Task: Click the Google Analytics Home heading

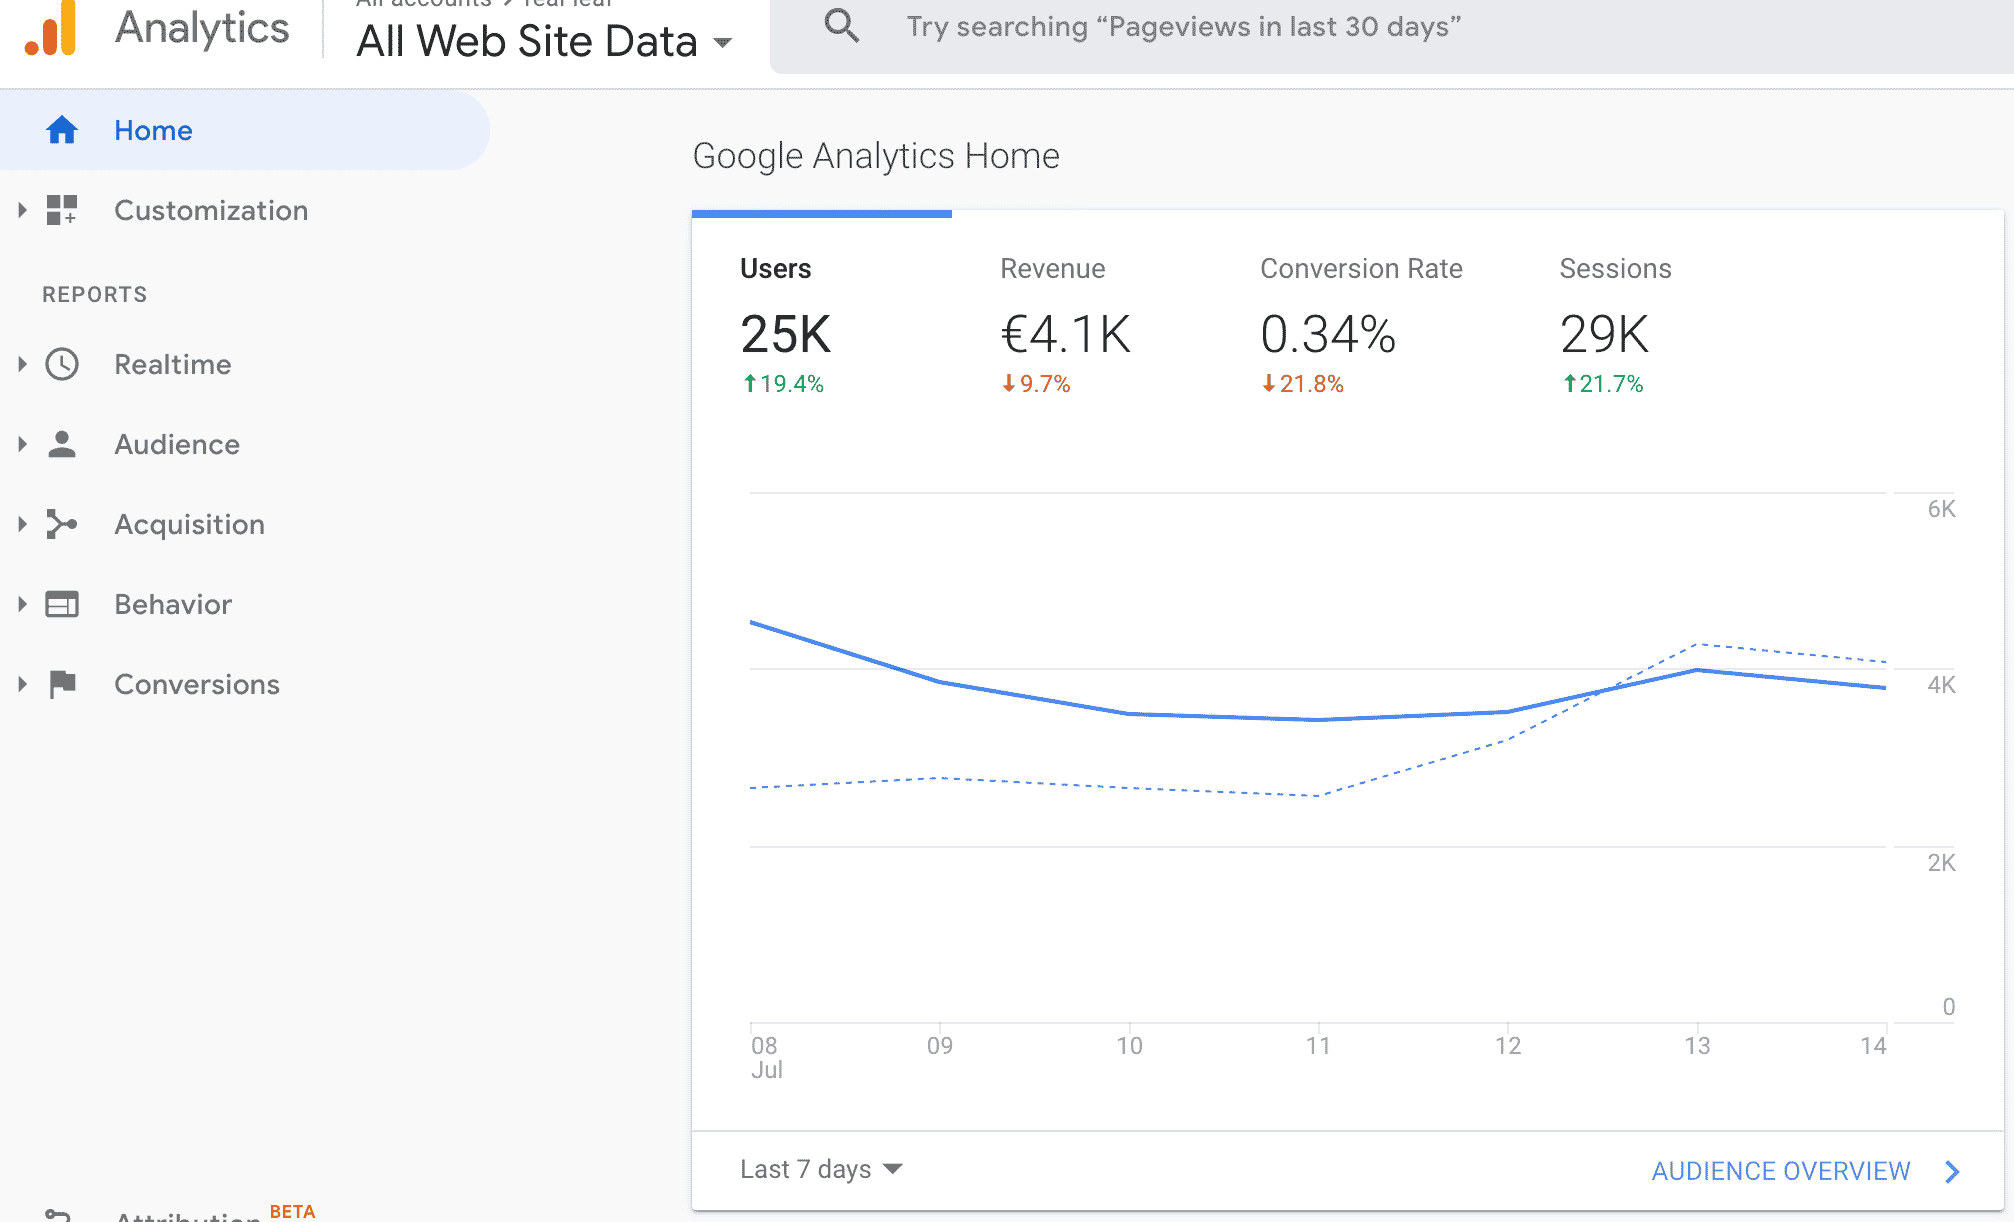Action: click(x=876, y=156)
